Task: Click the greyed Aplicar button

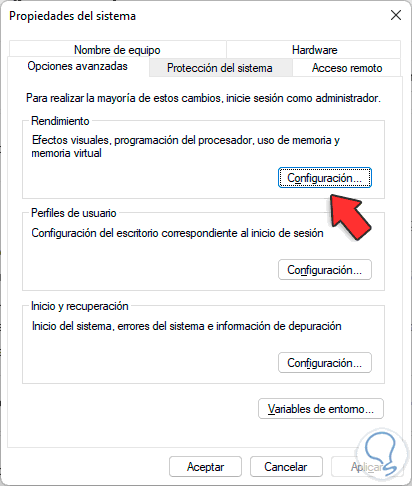Action: click(x=367, y=467)
